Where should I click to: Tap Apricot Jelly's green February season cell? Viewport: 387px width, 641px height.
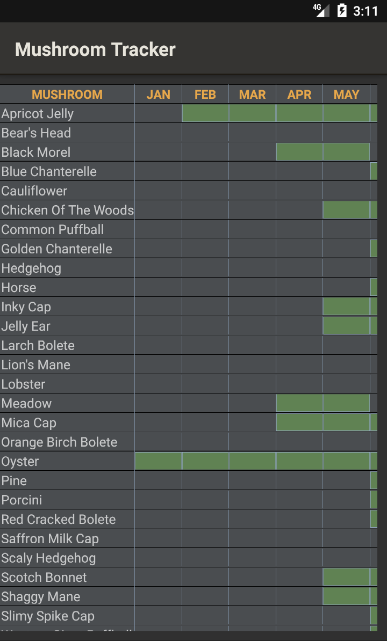tap(205, 113)
